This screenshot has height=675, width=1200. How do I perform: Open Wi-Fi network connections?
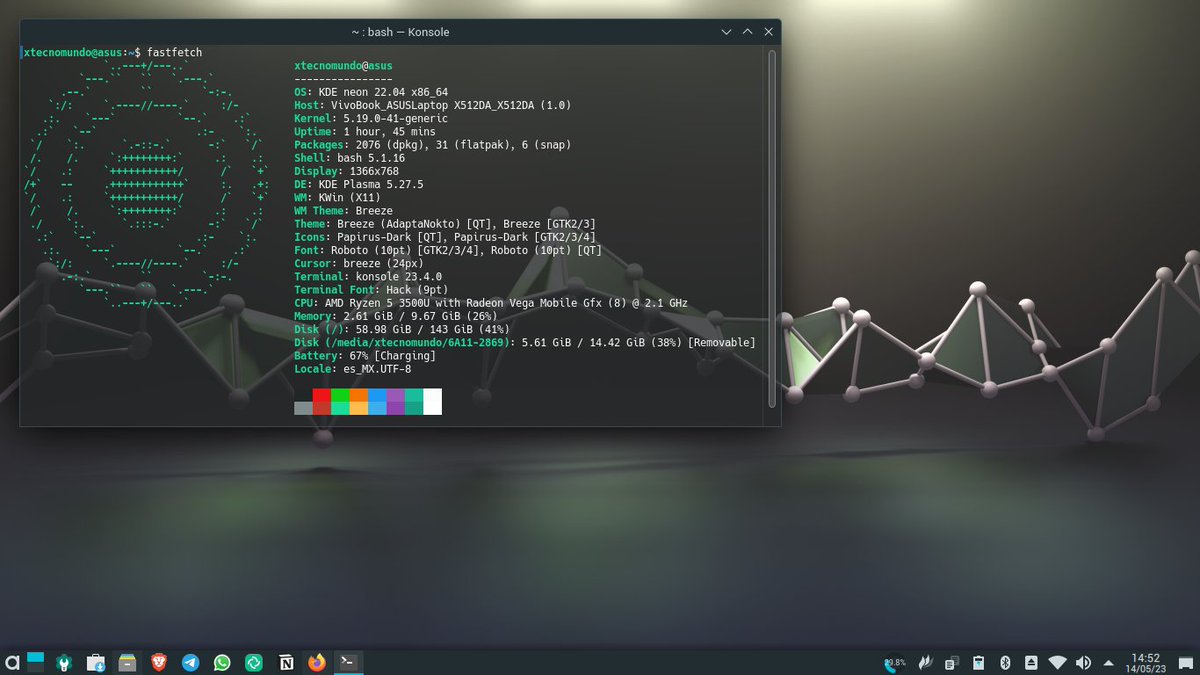[1057, 662]
